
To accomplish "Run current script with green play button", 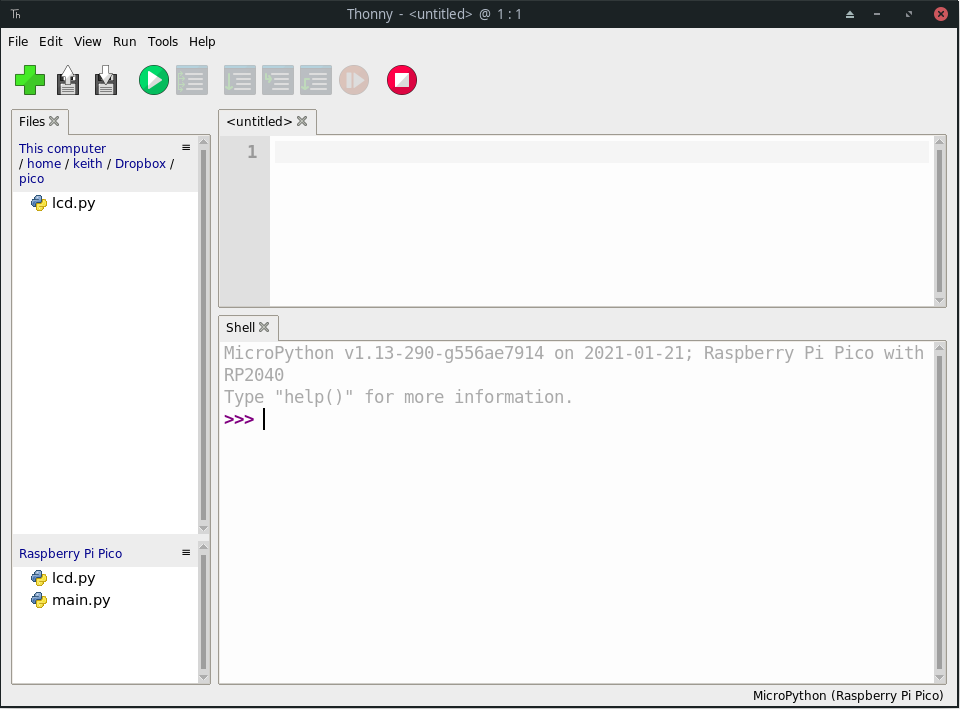I will coord(154,80).
